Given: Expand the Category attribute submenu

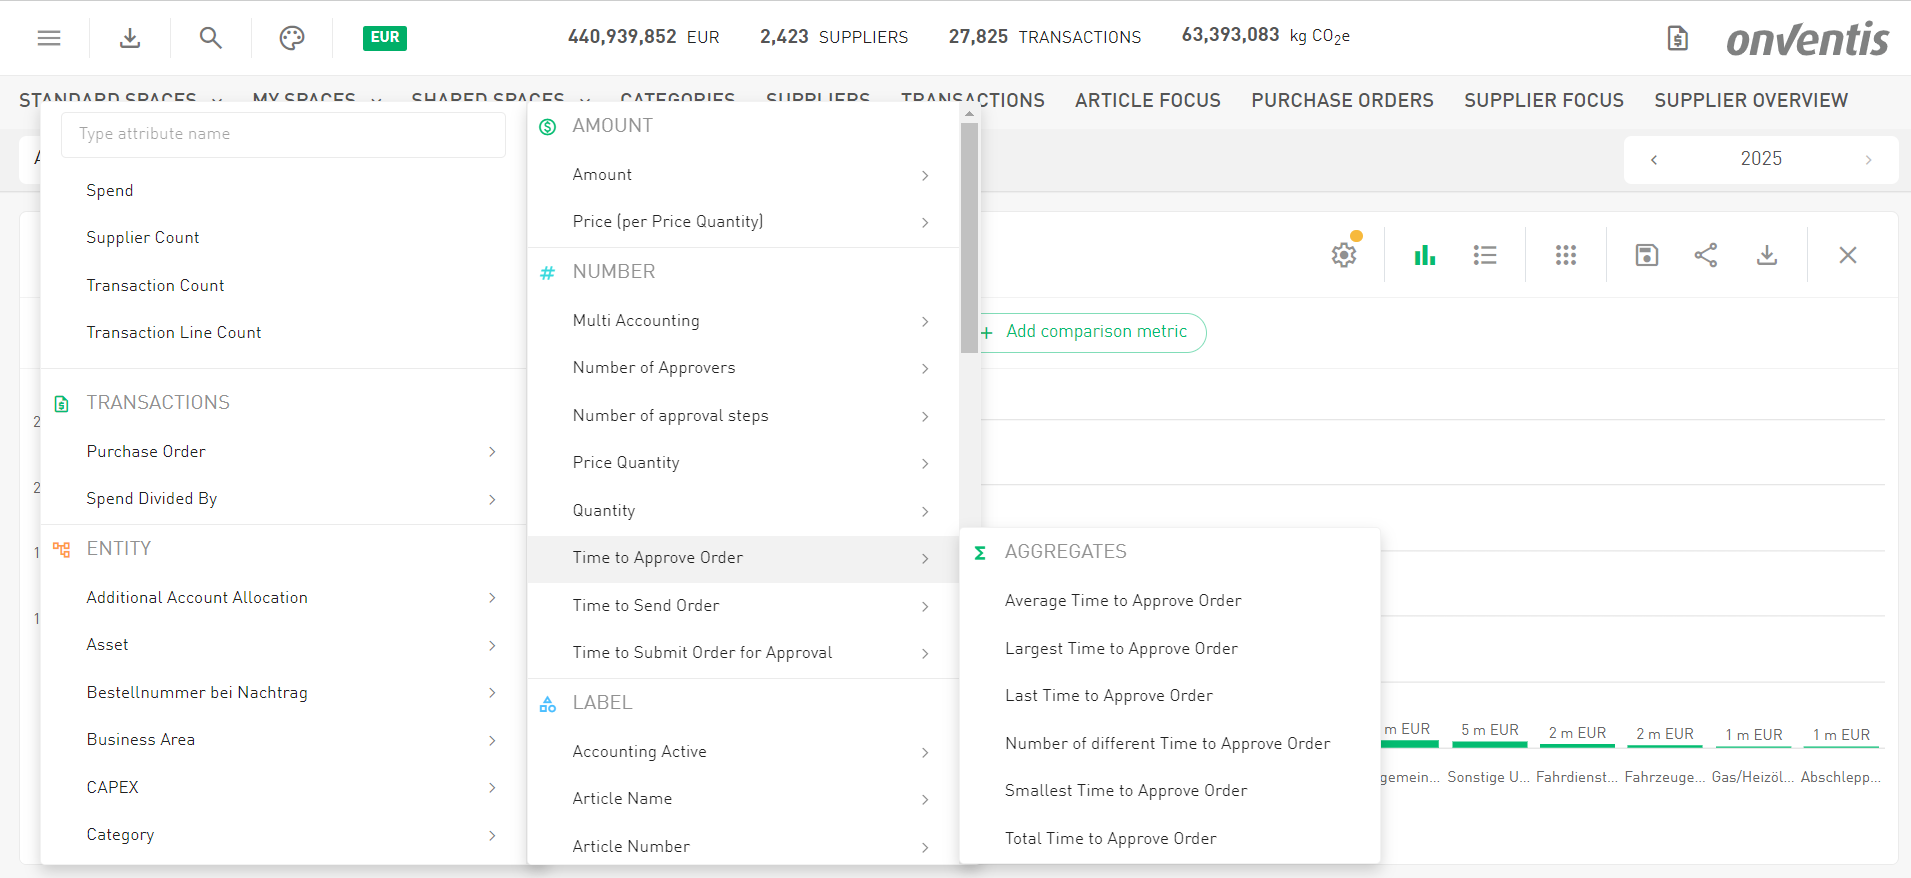Looking at the screenshot, I should (290, 835).
